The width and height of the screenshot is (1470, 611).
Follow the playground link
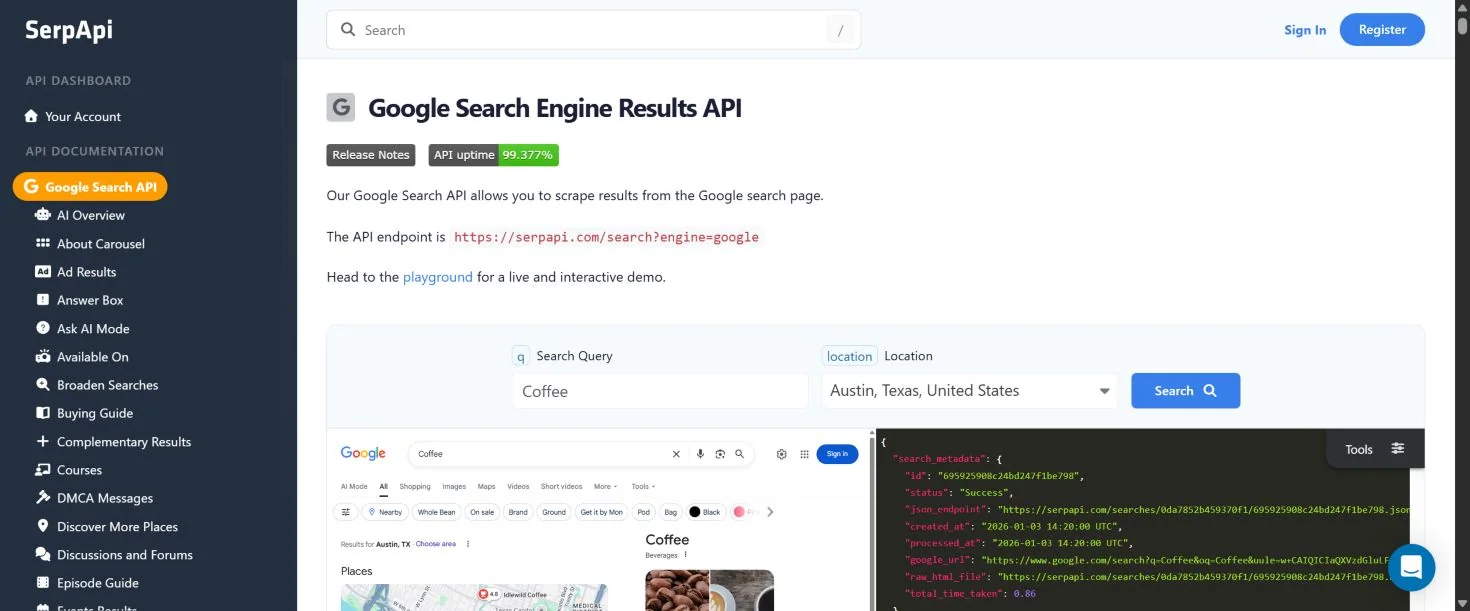[438, 277]
